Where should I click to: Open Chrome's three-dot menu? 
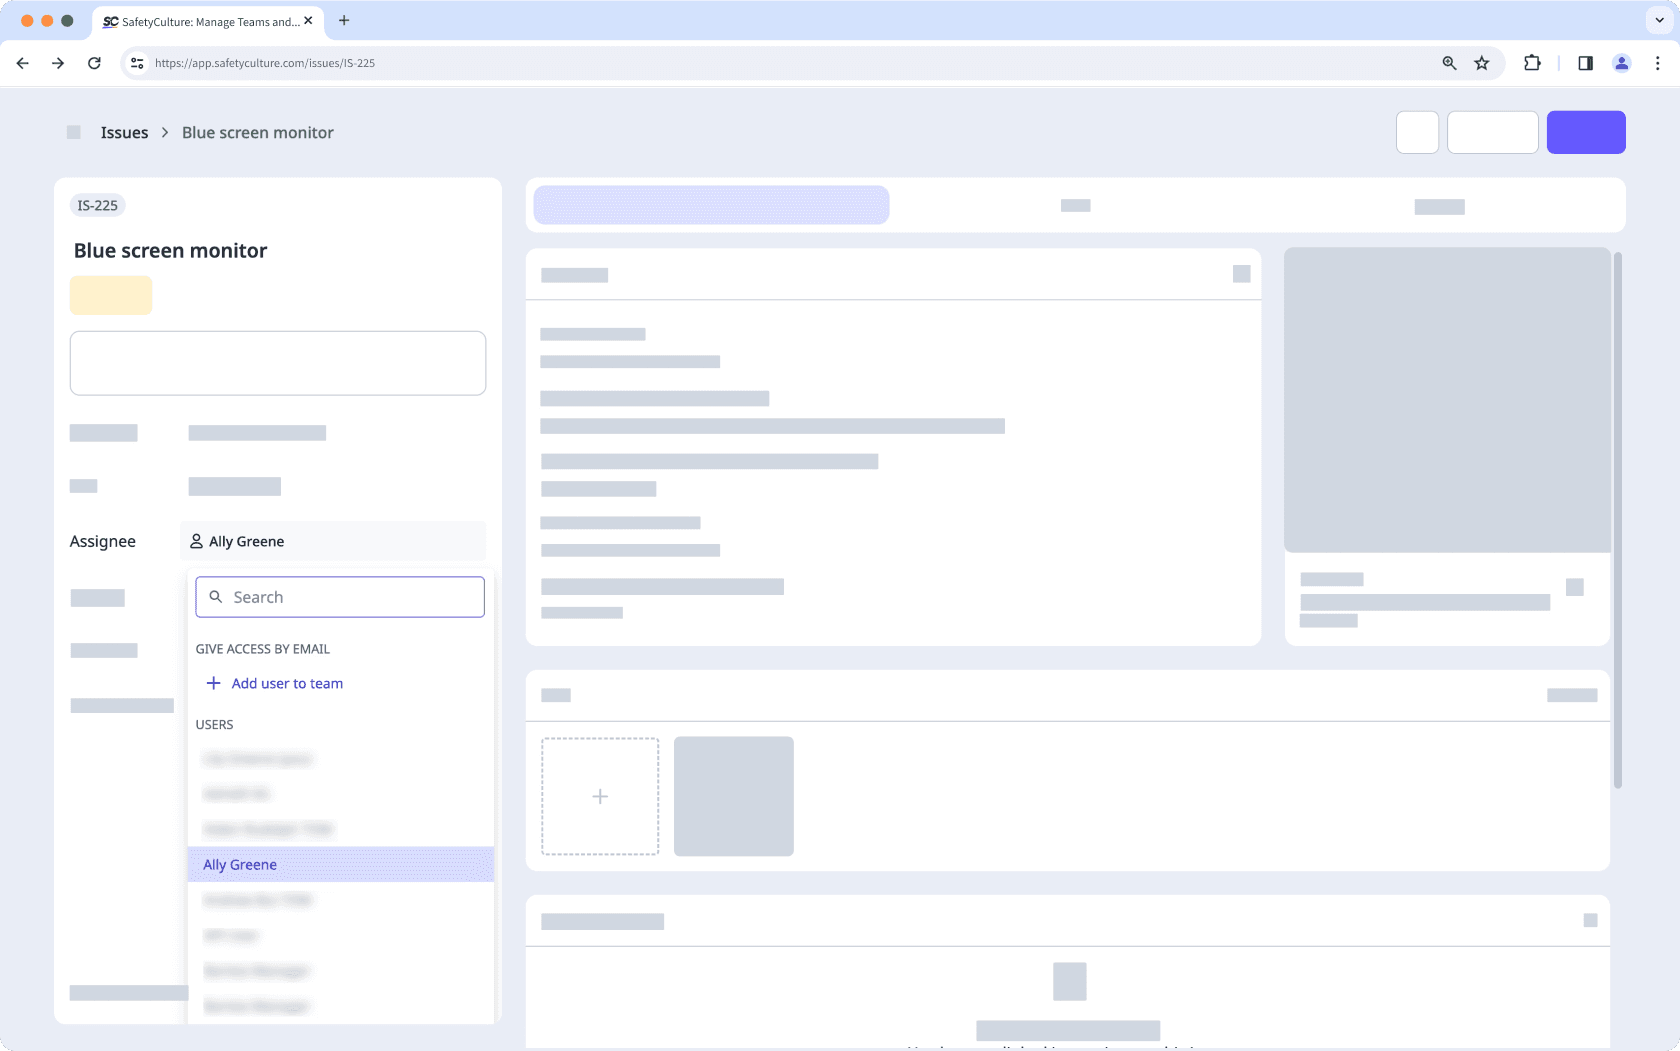pos(1657,62)
